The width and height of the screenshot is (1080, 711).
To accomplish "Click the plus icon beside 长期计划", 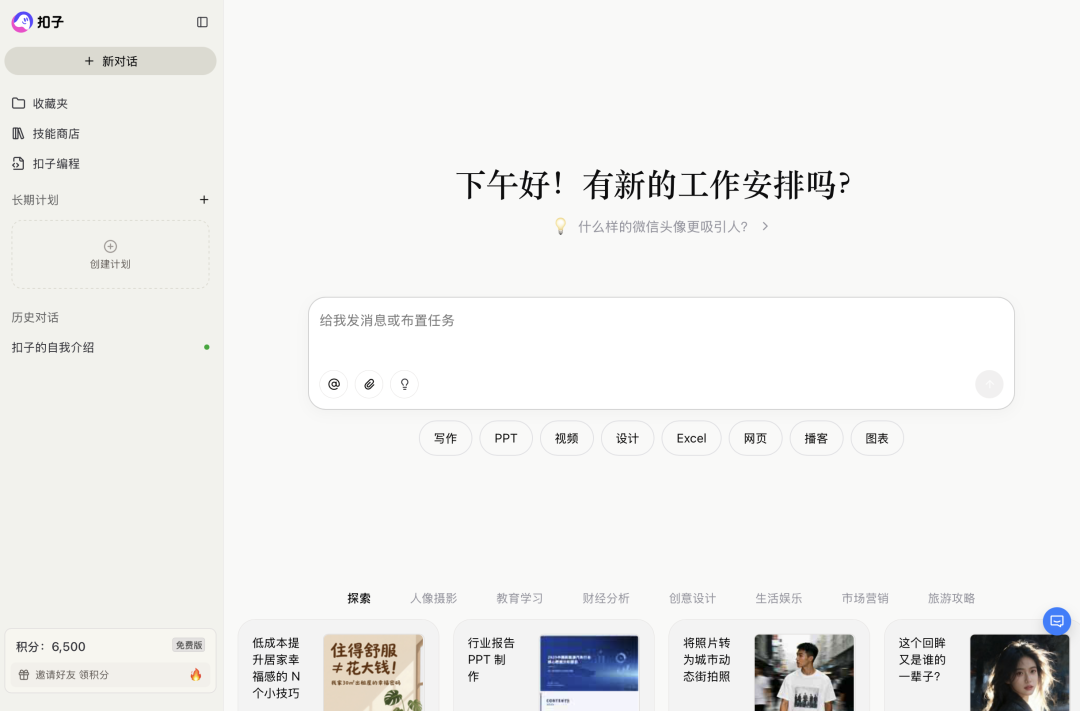I will 204,200.
